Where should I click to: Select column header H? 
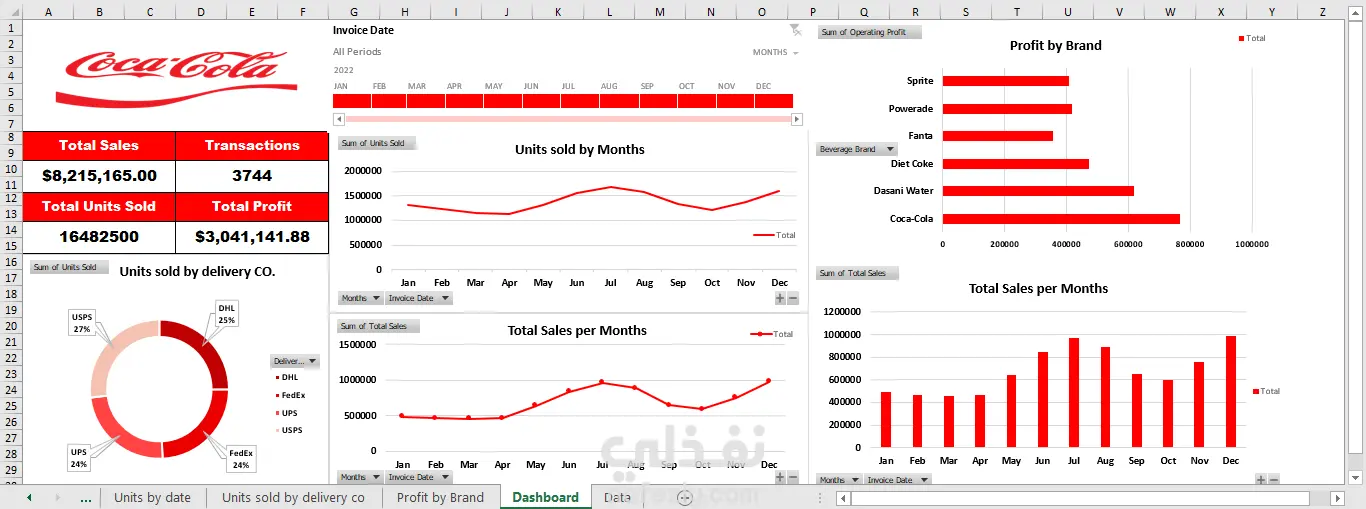[x=404, y=11]
